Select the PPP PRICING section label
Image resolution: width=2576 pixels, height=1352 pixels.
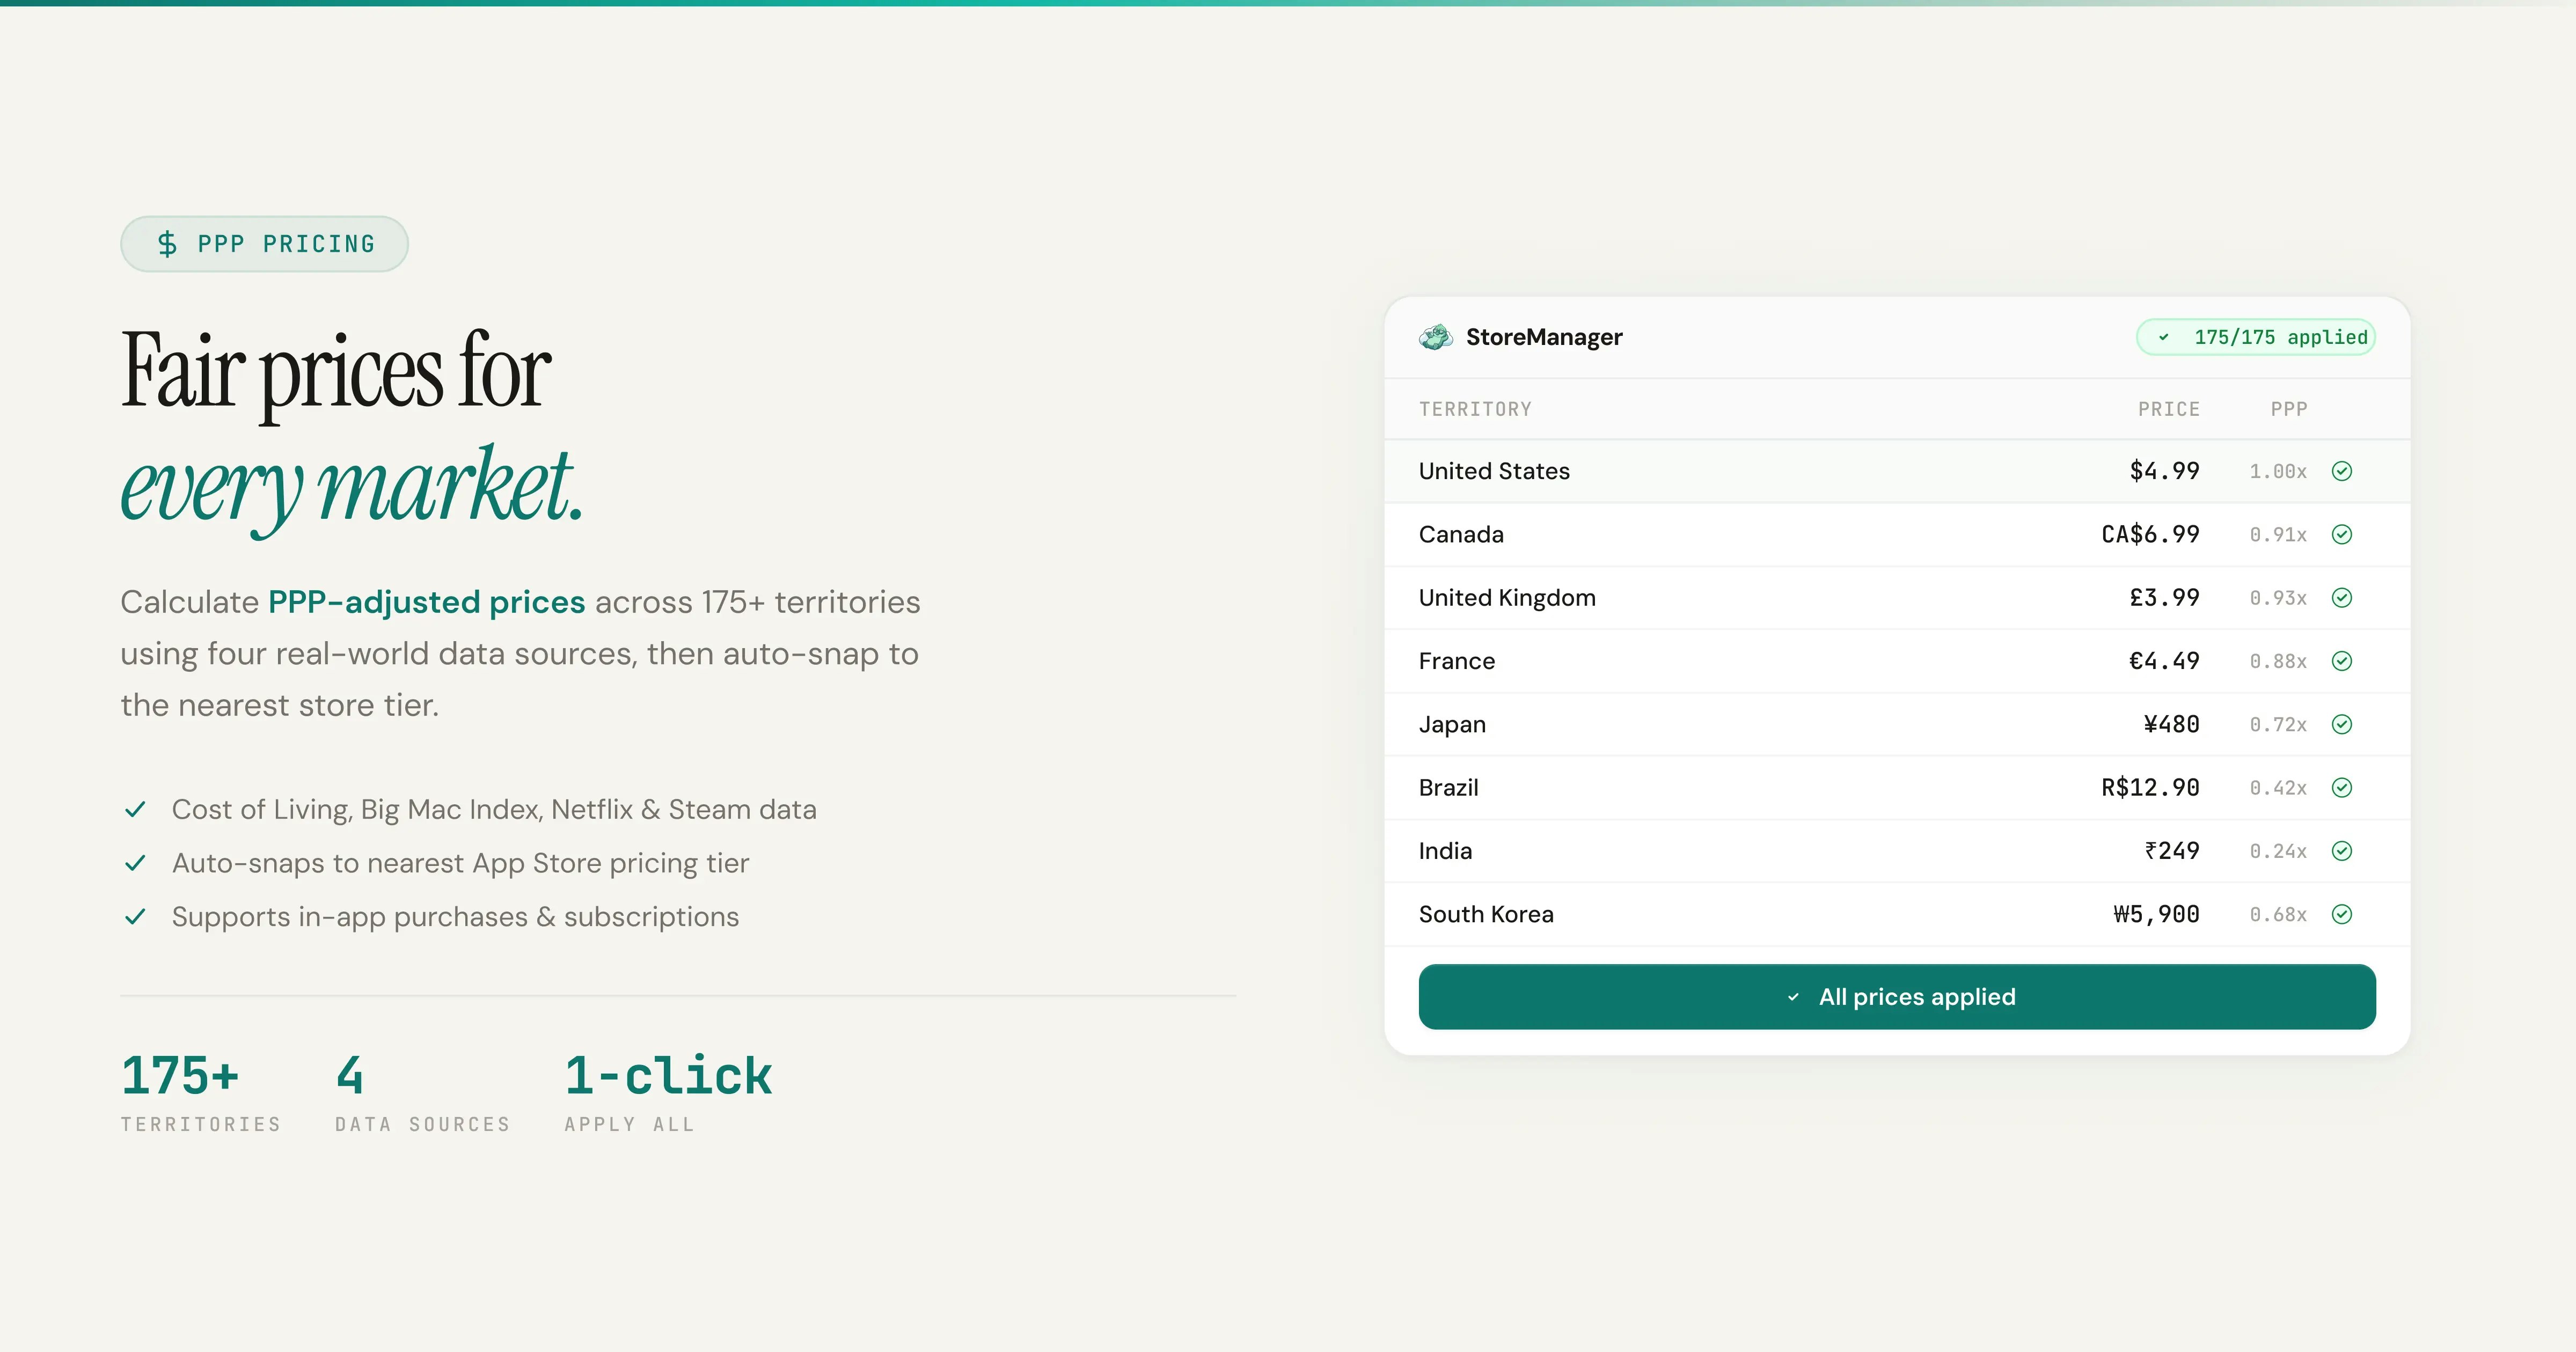click(264, 243)
